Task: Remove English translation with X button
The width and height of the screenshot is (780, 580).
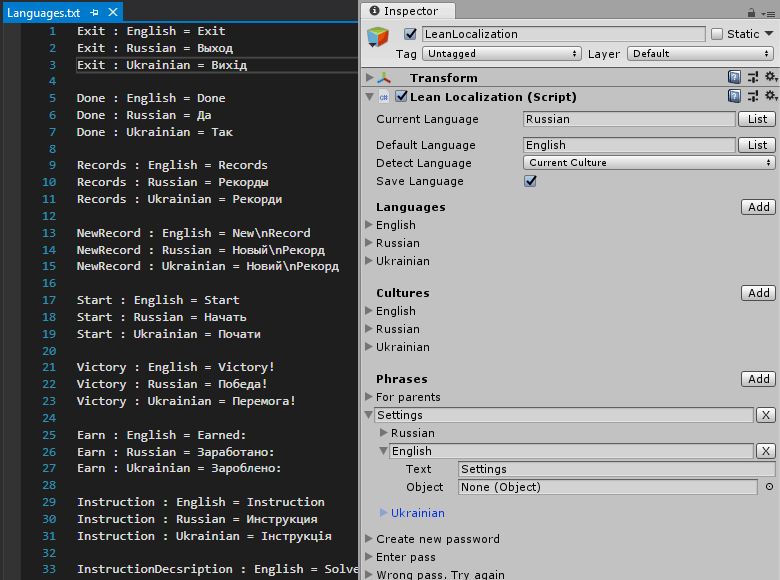Action: (766, 451)
